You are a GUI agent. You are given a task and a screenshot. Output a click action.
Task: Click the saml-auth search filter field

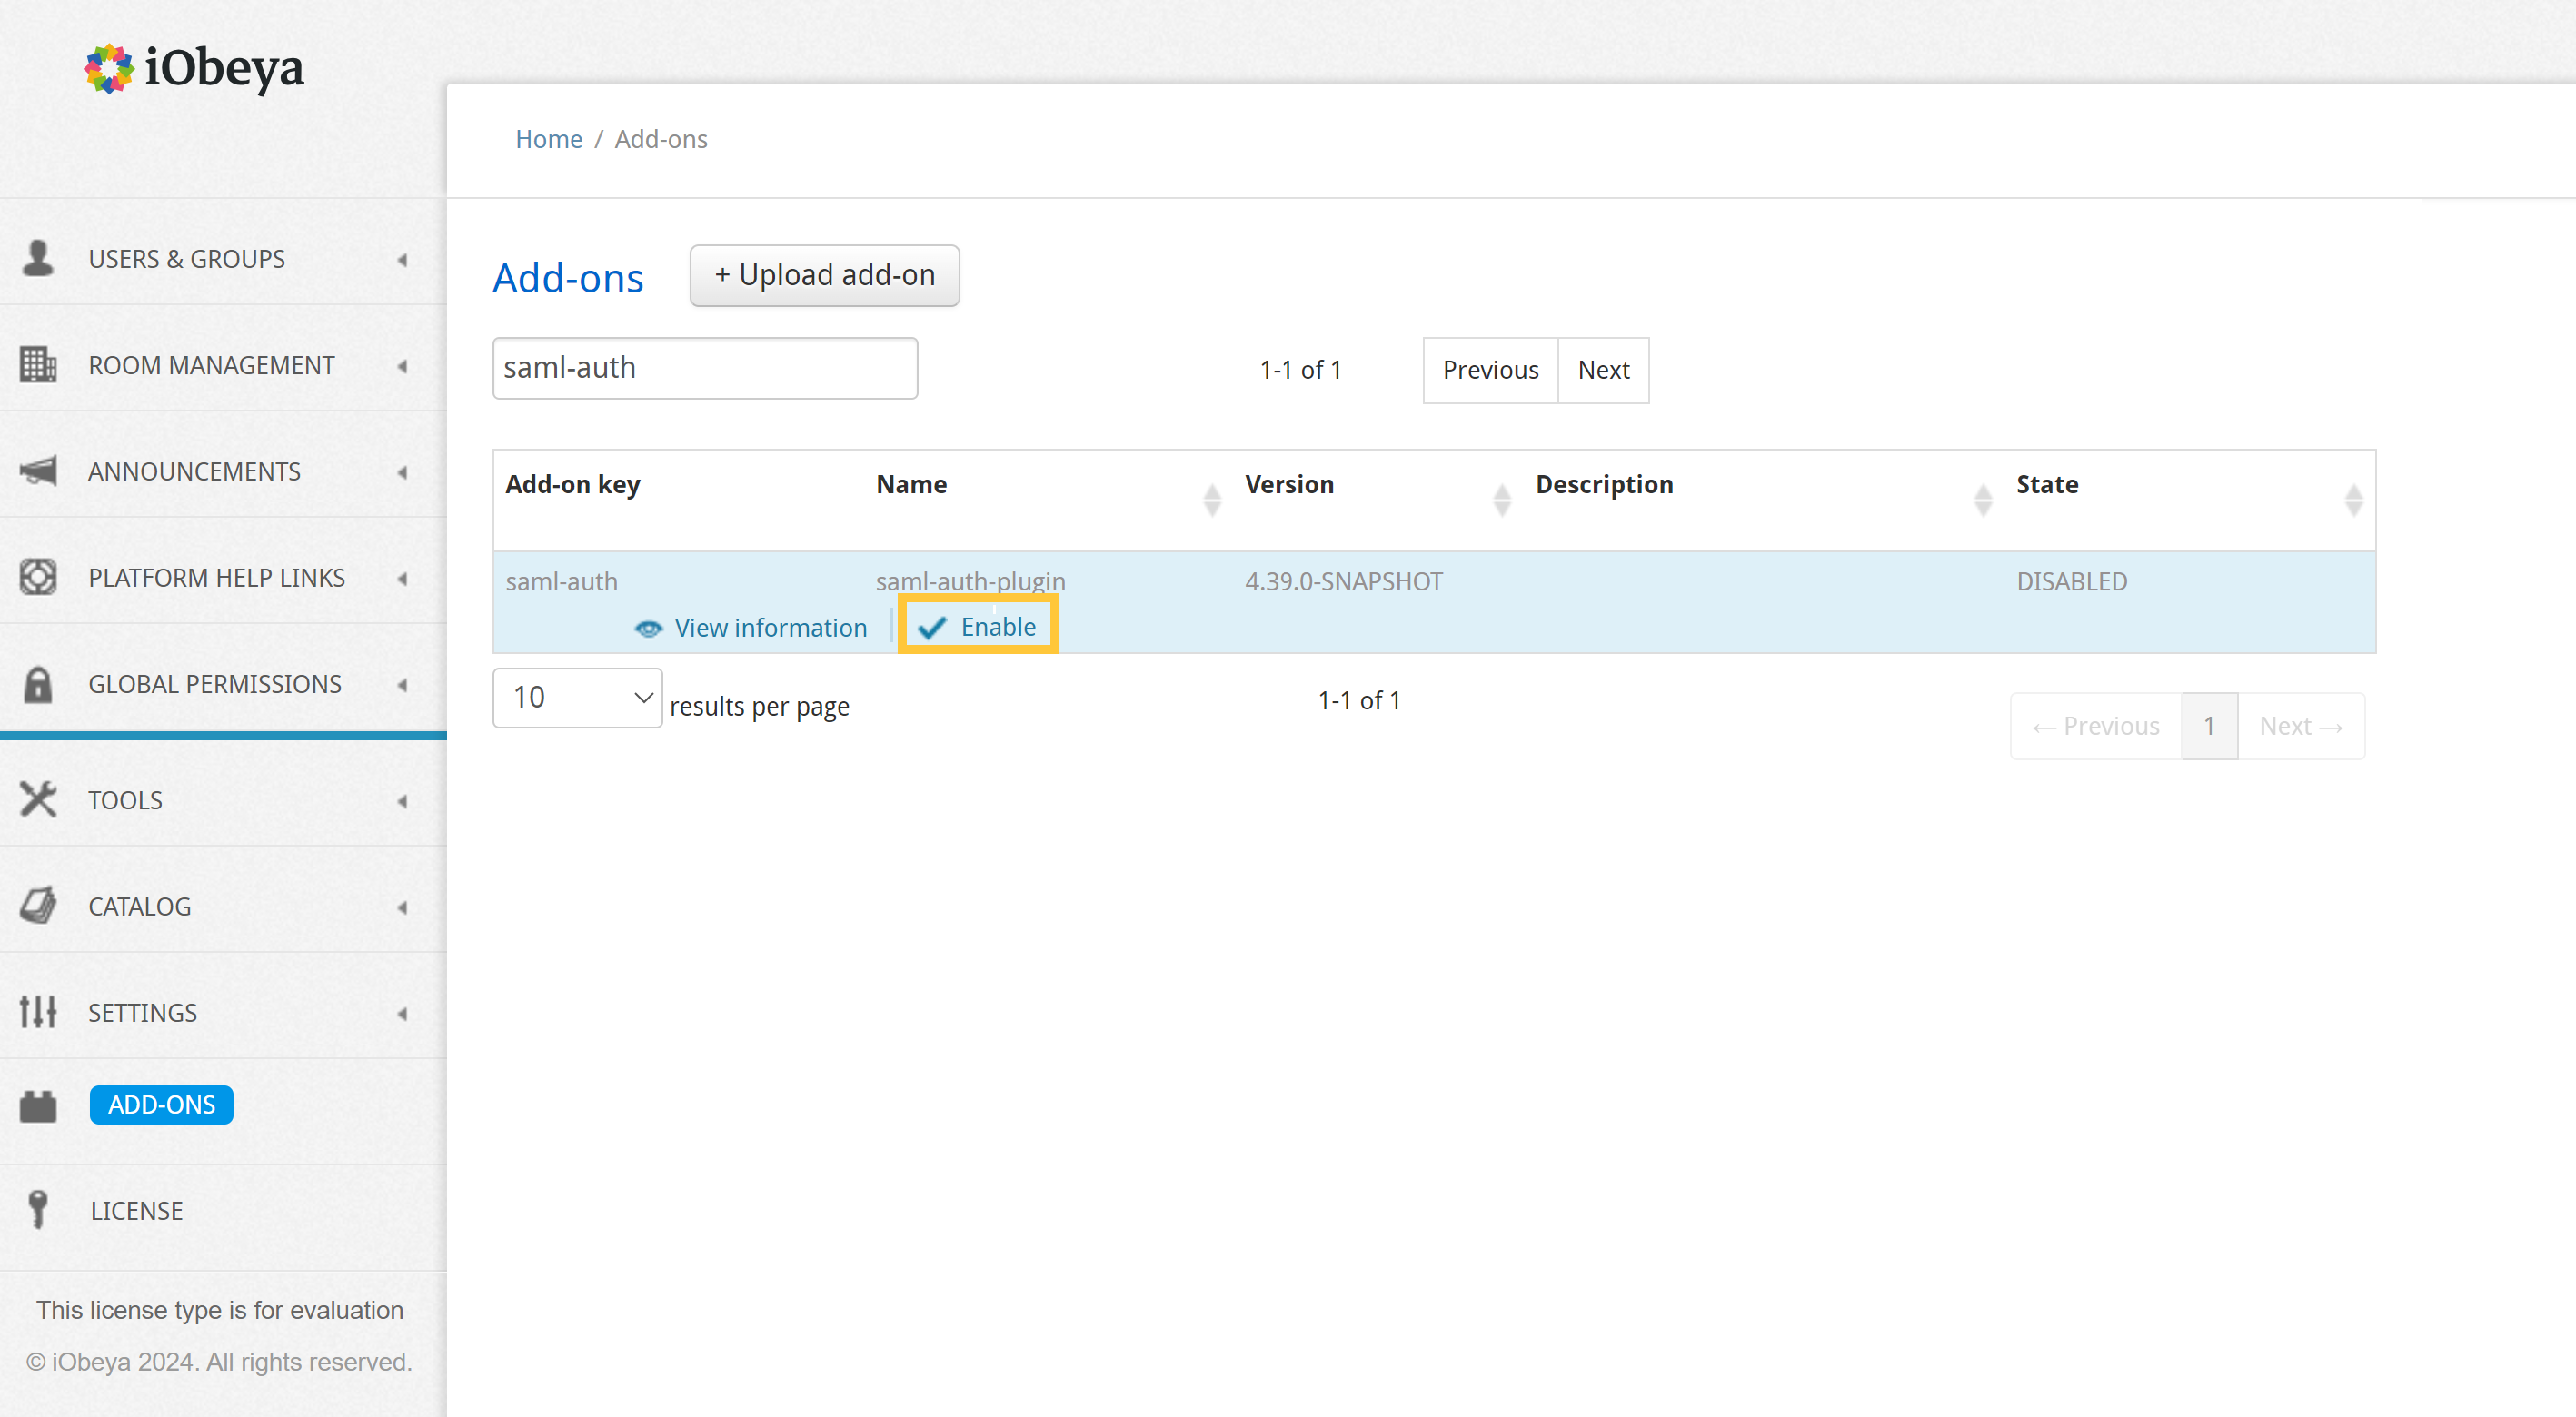click(705, 368)
